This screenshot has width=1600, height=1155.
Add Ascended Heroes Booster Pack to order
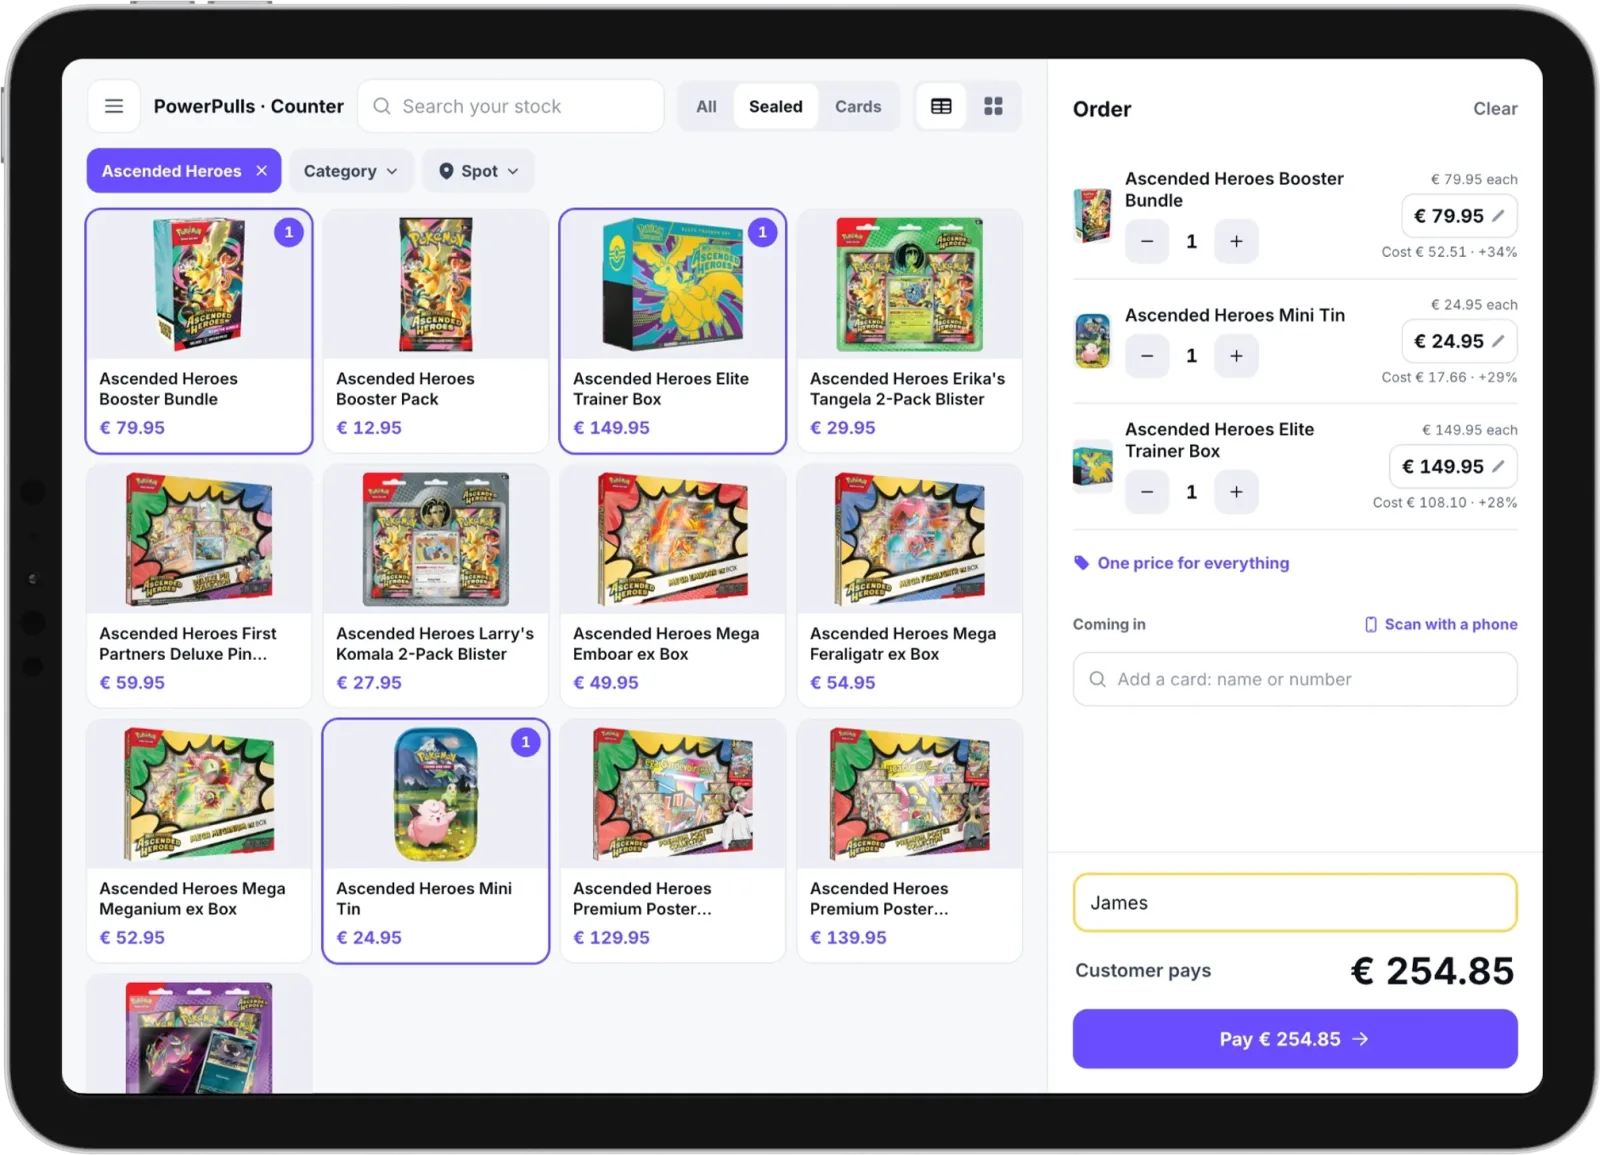[436, 331]
